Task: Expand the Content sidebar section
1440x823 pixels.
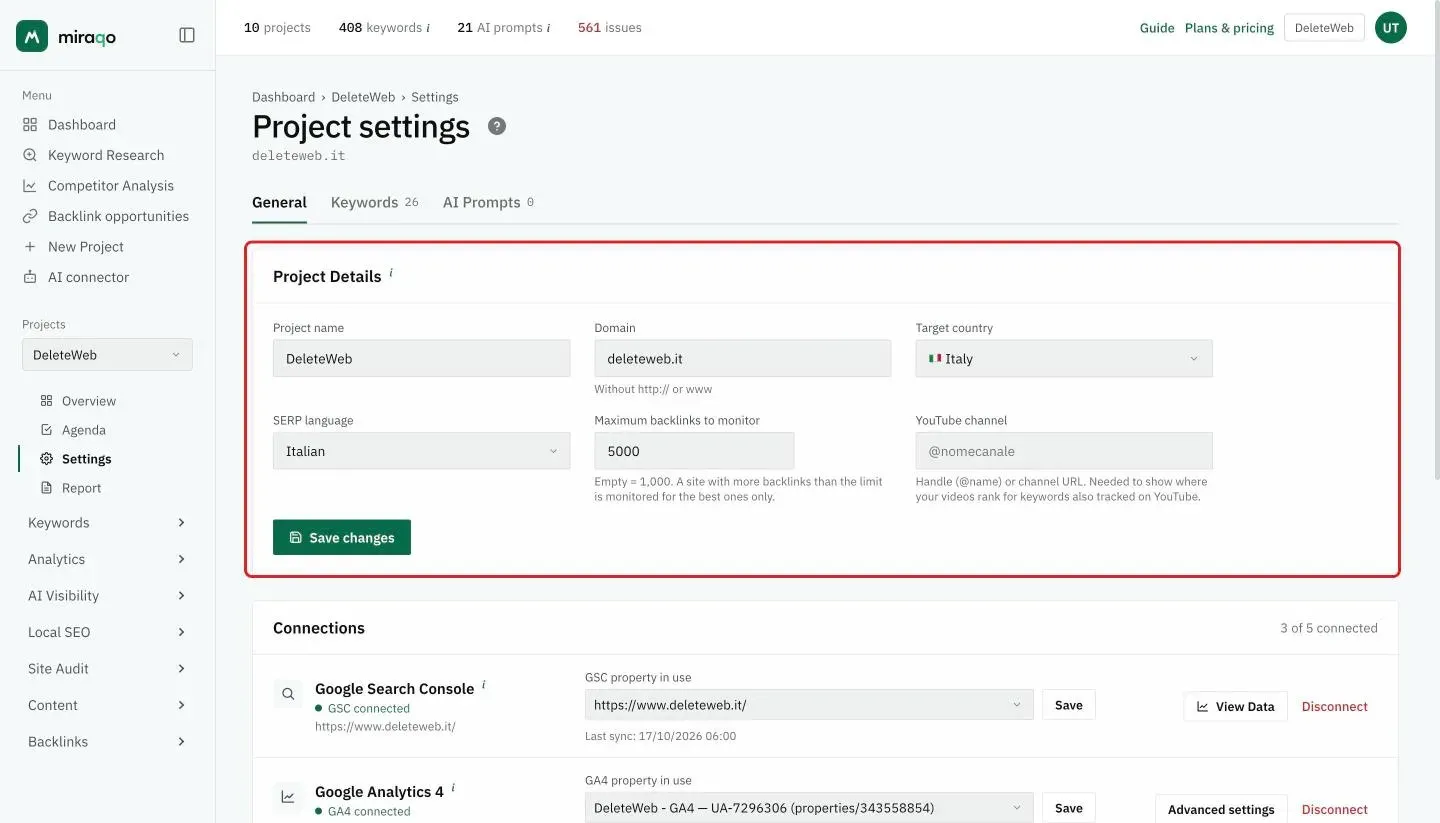Action: coord(107,705)
